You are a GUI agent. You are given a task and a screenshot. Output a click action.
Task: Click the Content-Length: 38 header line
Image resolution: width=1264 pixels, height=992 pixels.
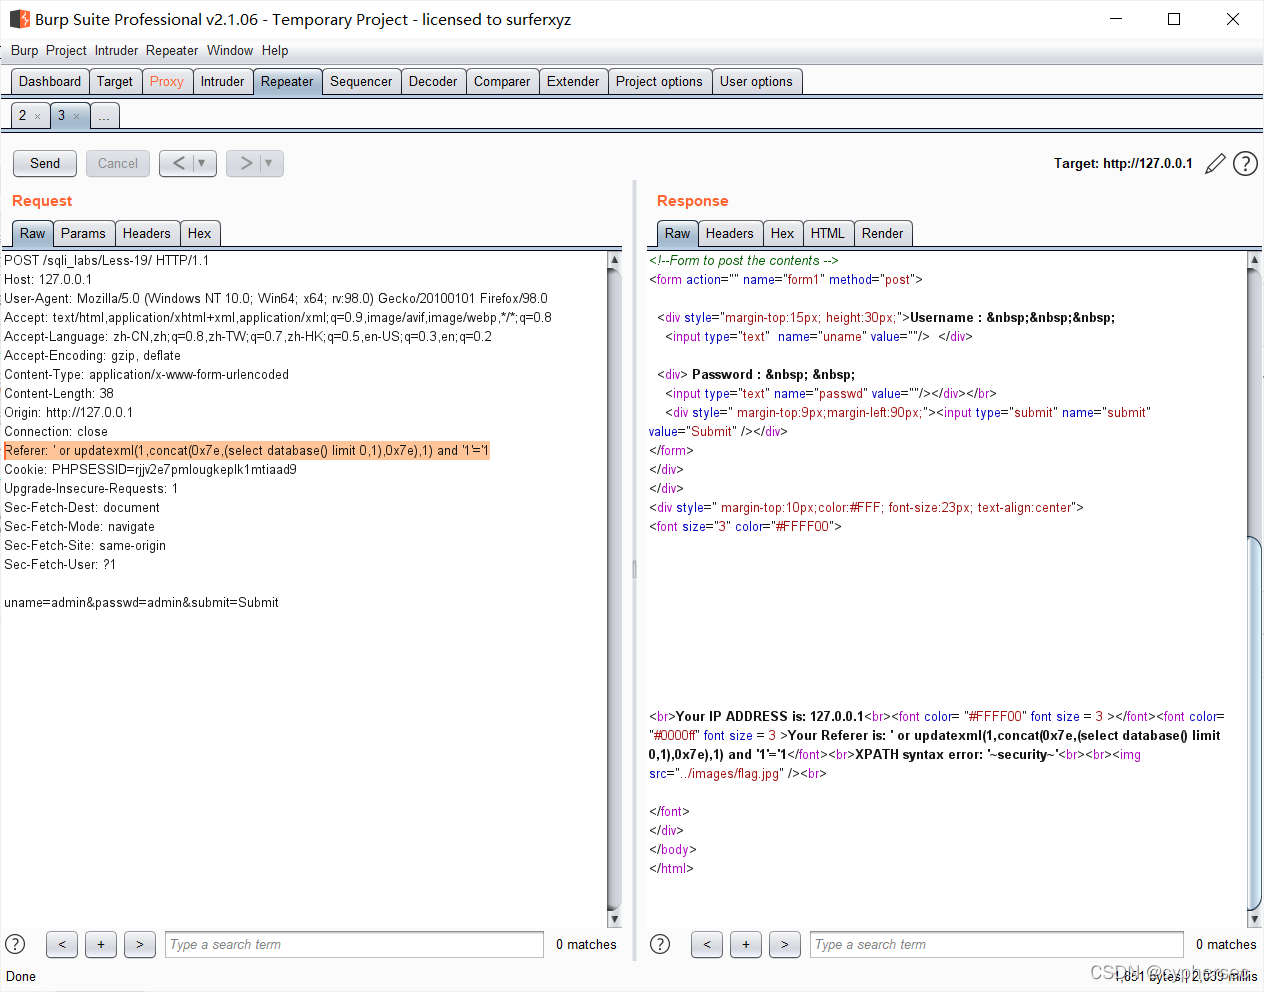59,393
